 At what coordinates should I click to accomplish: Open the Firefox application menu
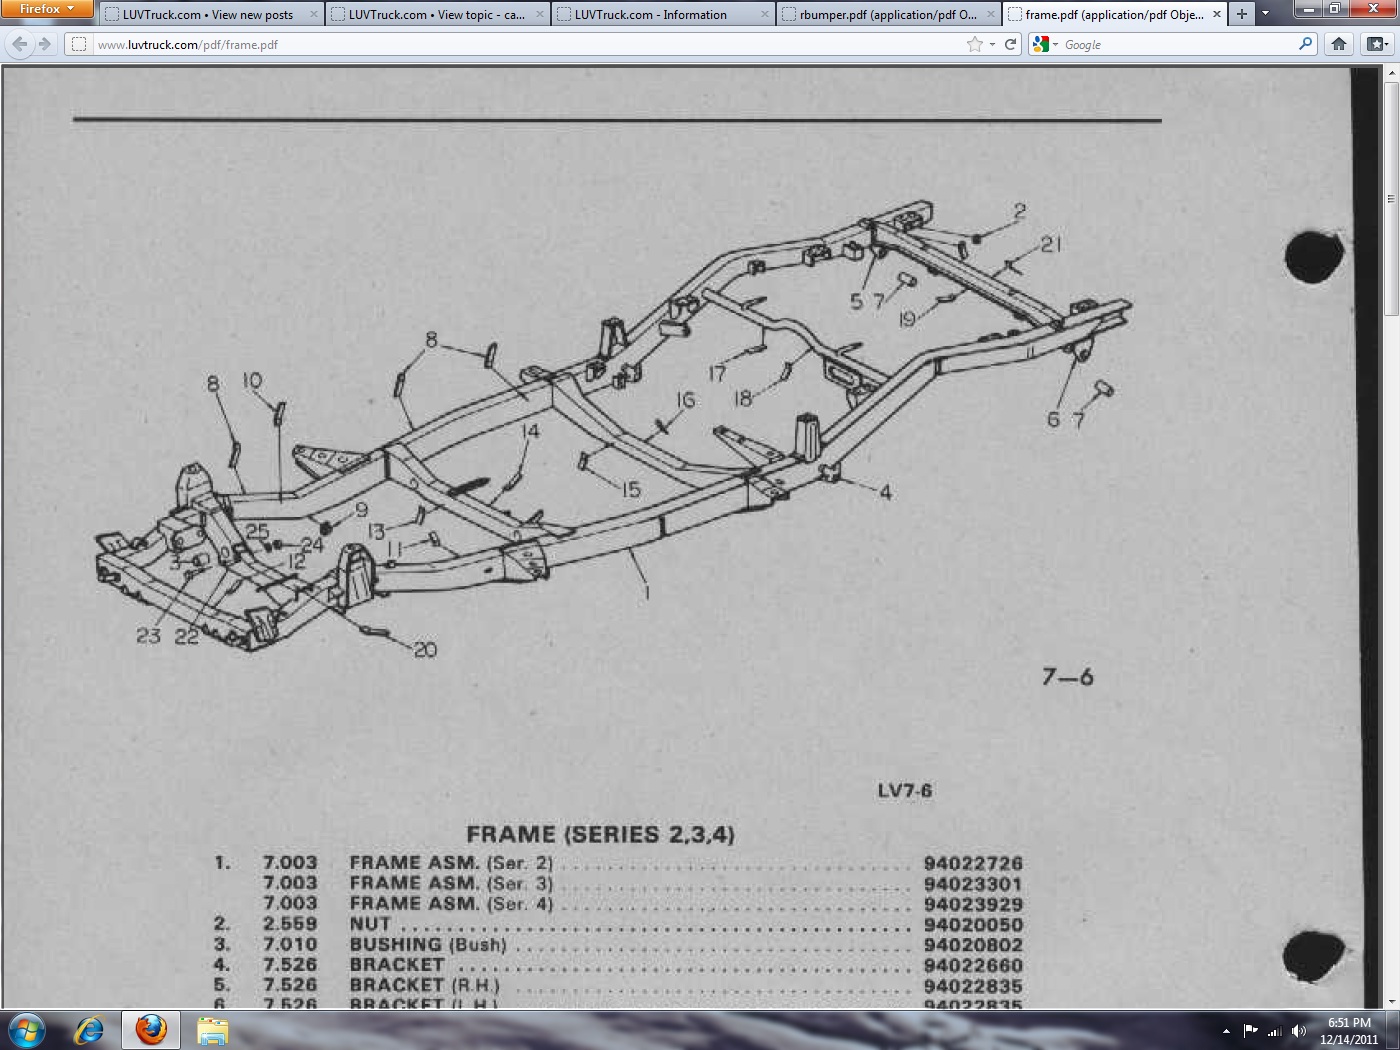(46, 9)
